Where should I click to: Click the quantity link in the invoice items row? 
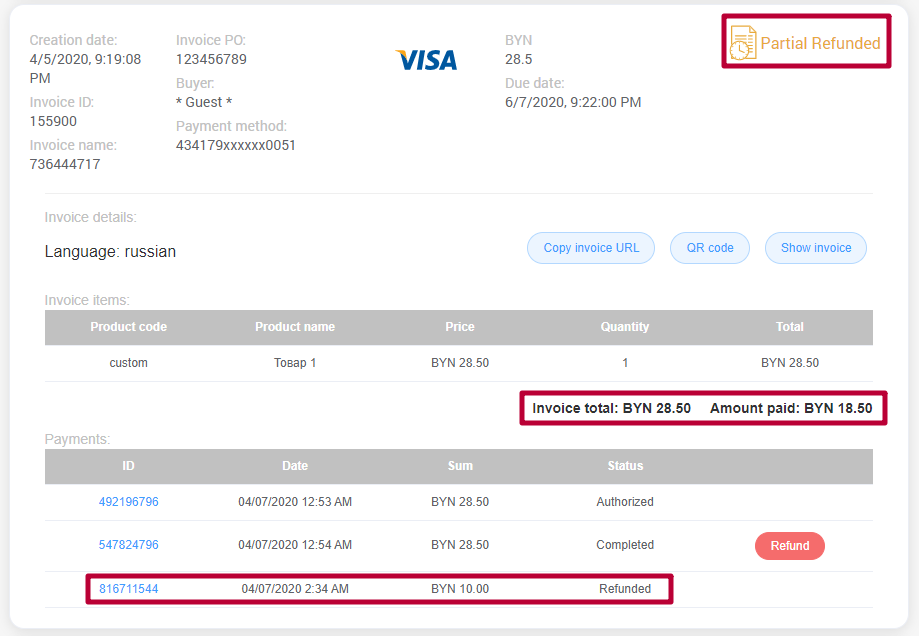[625, 363]
